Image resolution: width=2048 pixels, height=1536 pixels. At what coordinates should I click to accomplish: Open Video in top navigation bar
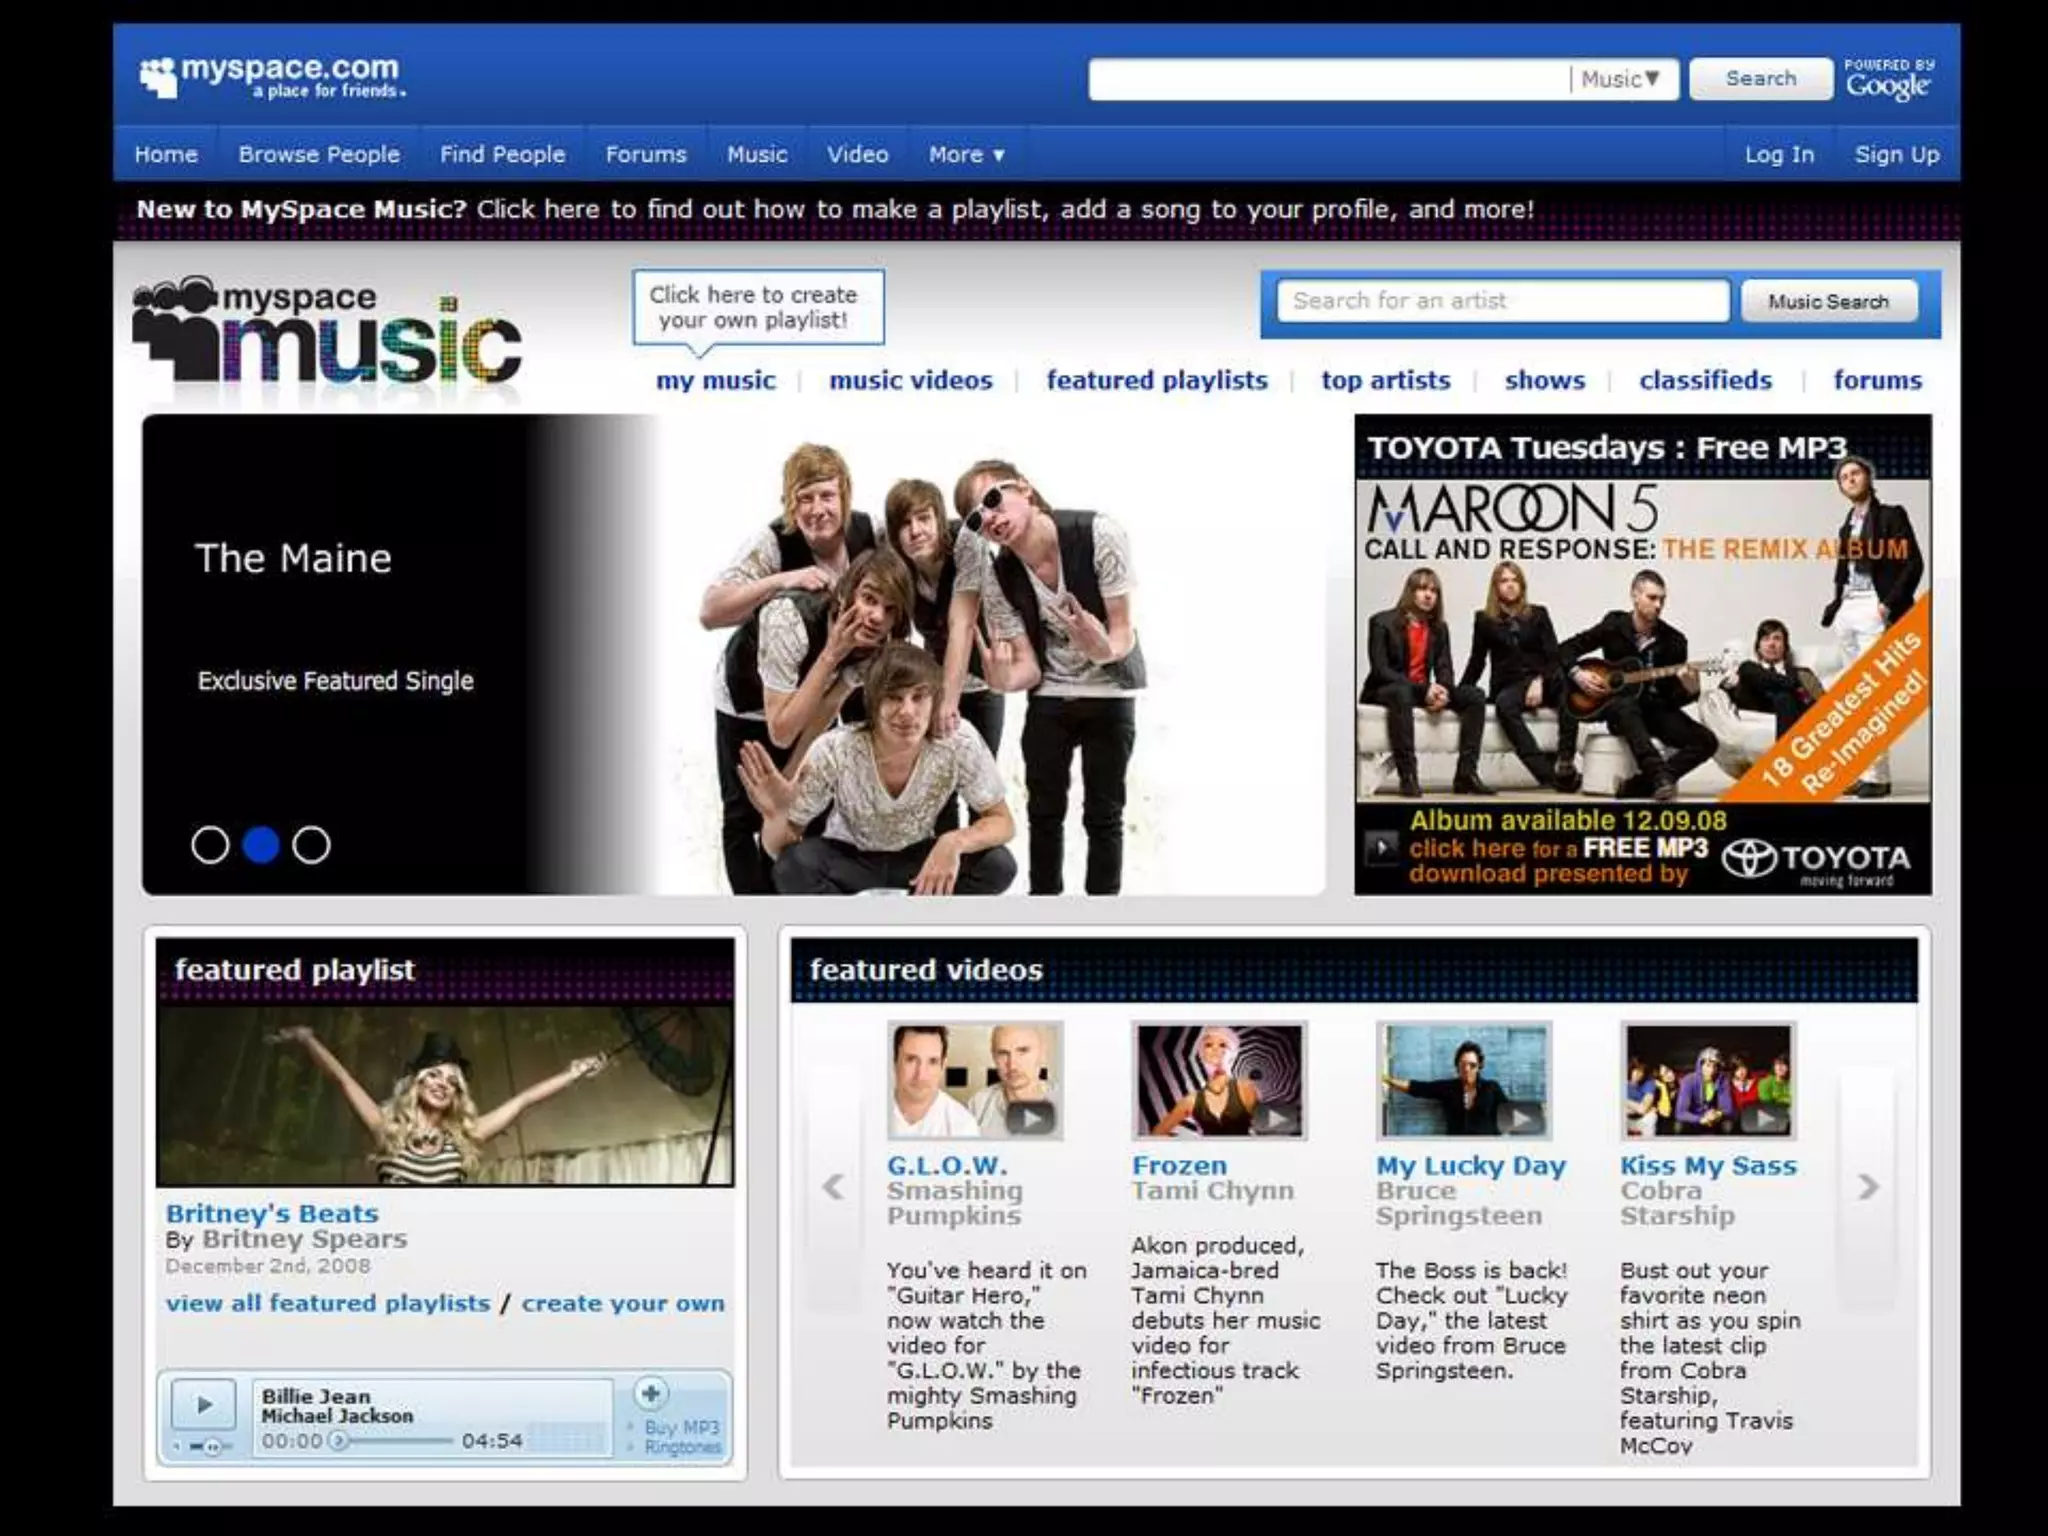click(x=857, y=154)
